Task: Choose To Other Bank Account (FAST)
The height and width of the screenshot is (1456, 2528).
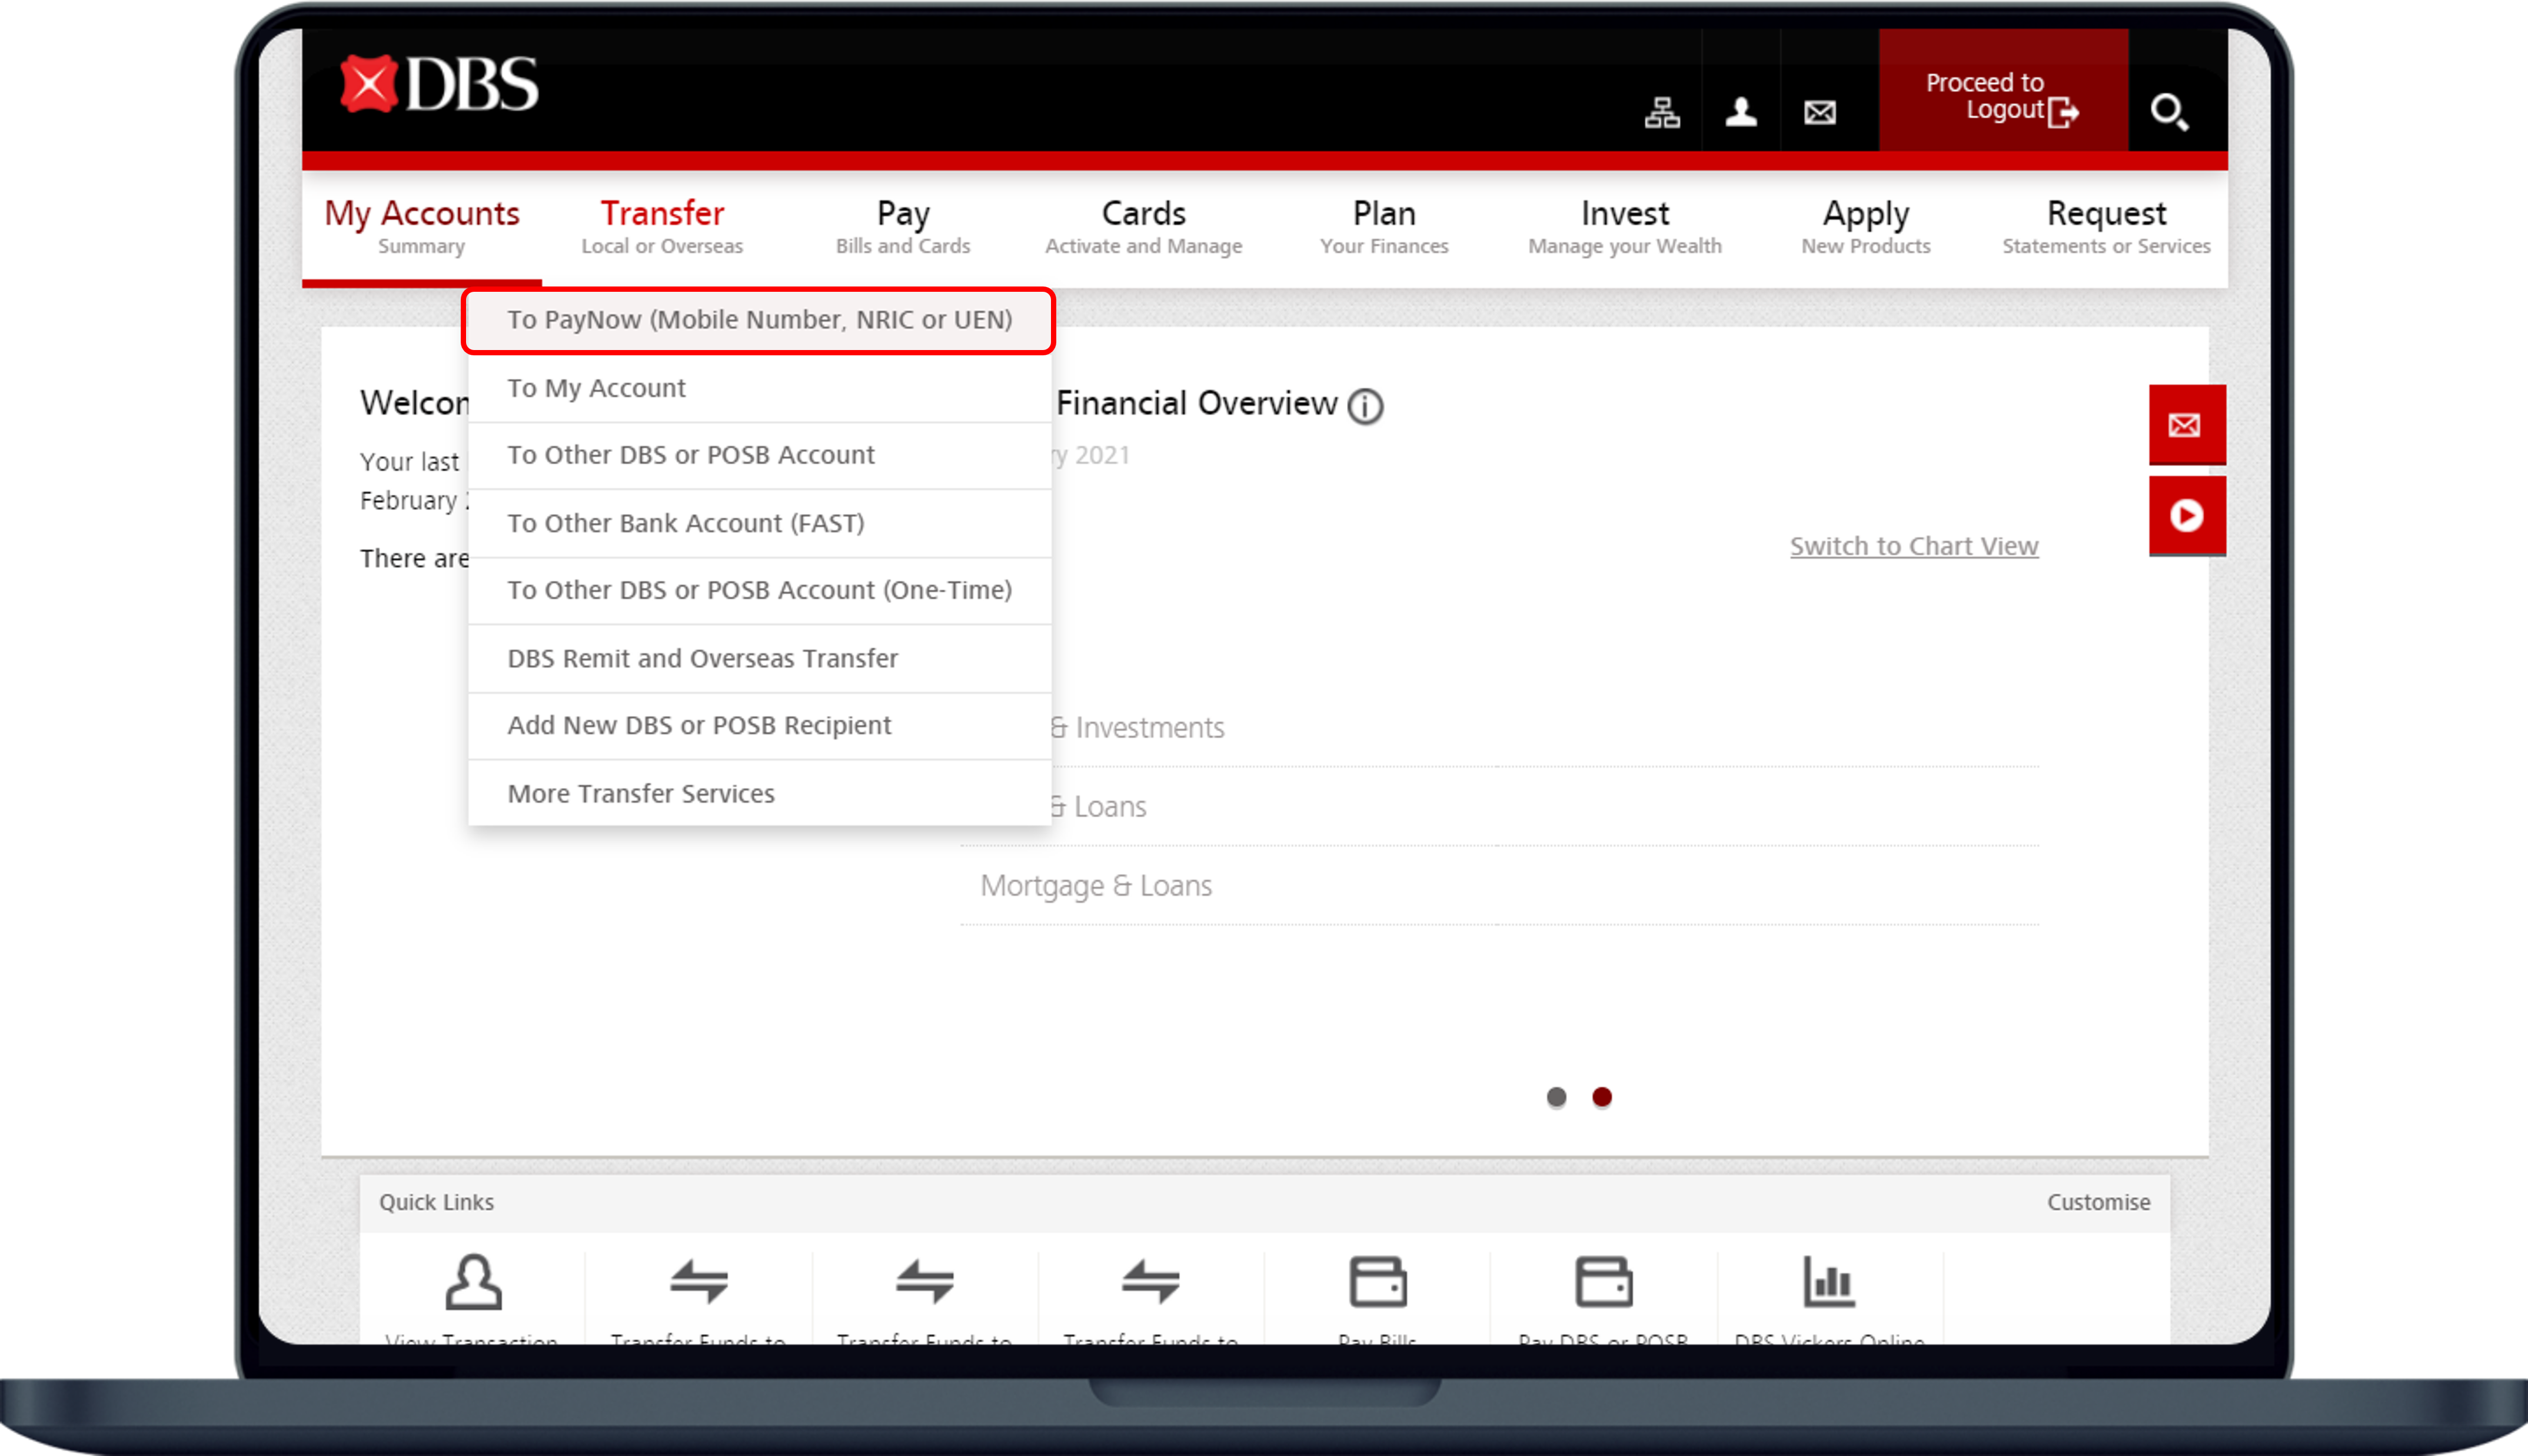Action: click(x=759, y=523)
